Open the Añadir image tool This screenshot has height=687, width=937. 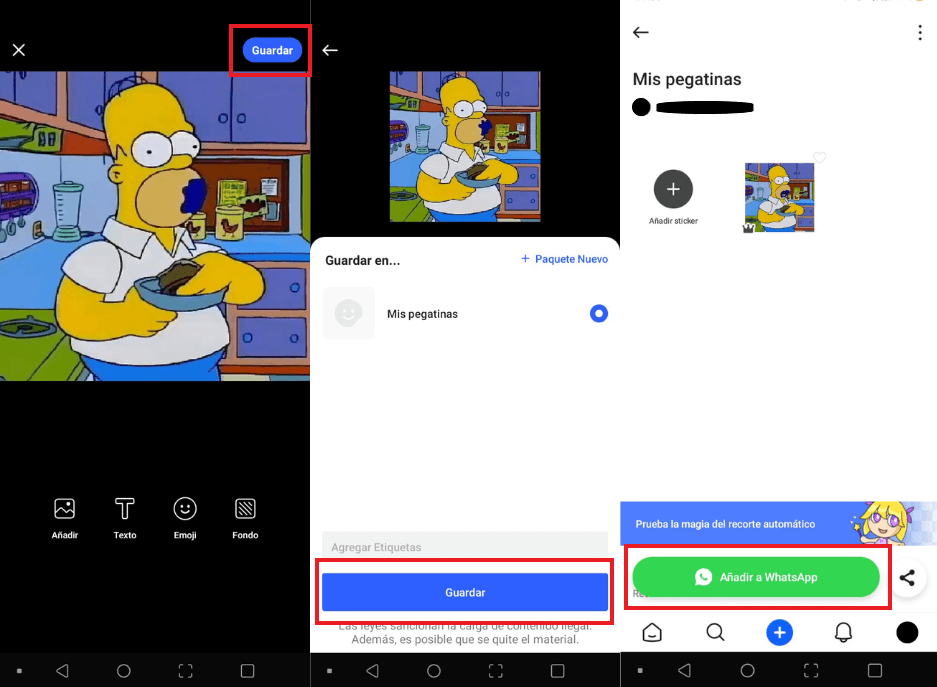(x=65, y=518)
